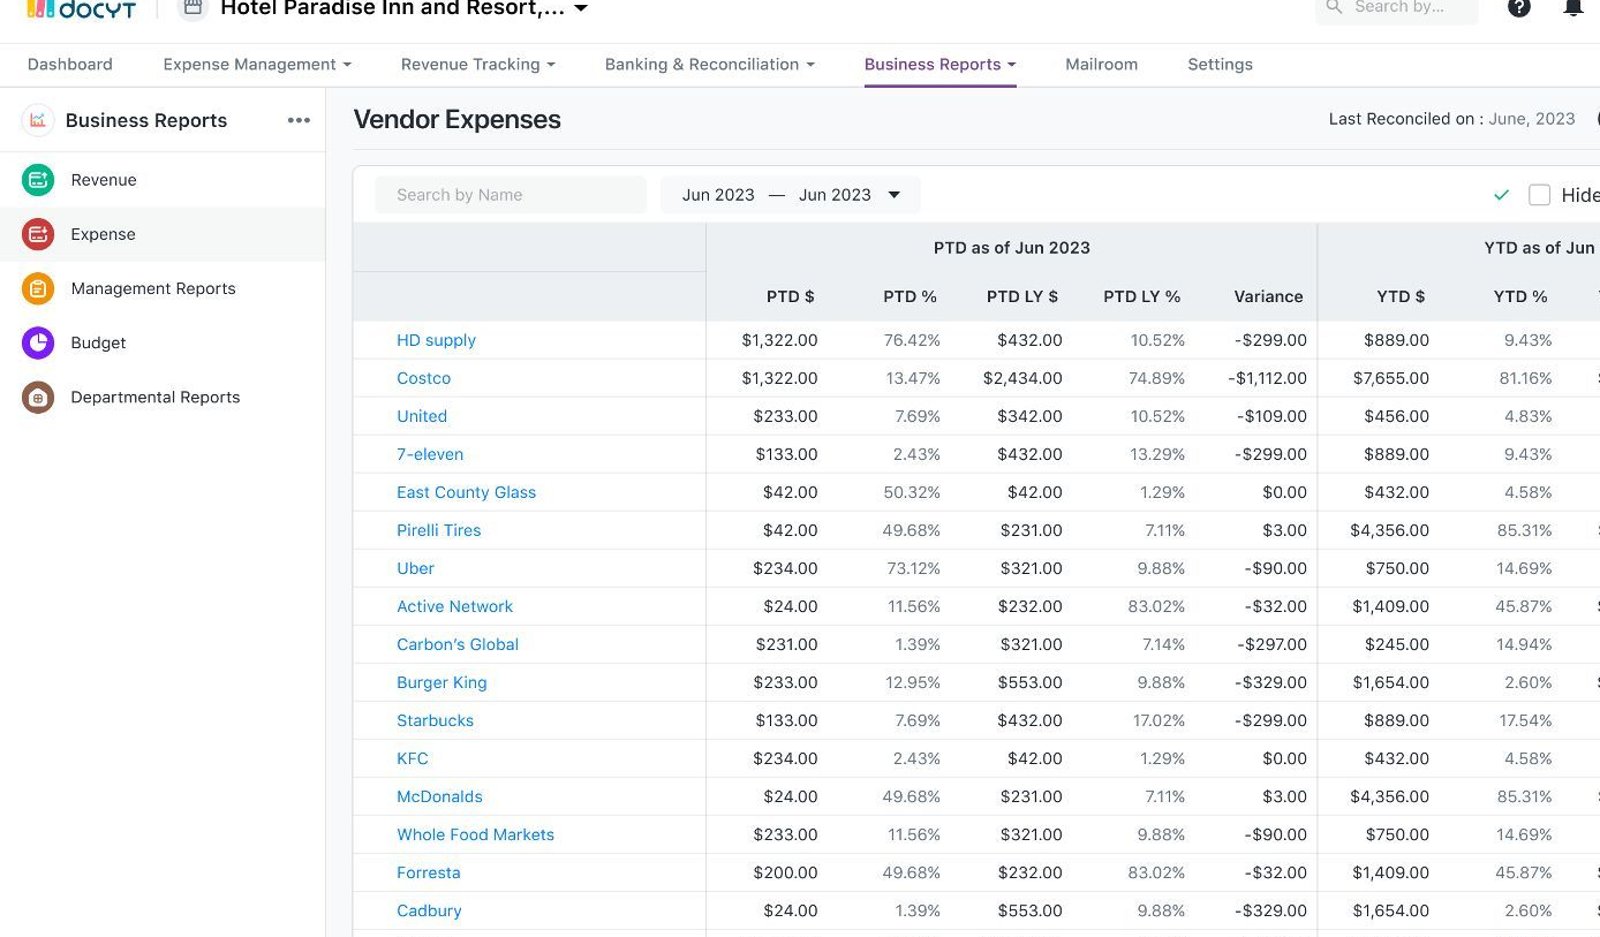This screenshot has height=937, width=1600.
Task: Toggle the Hide checkbox
Action: point(1539,195)
